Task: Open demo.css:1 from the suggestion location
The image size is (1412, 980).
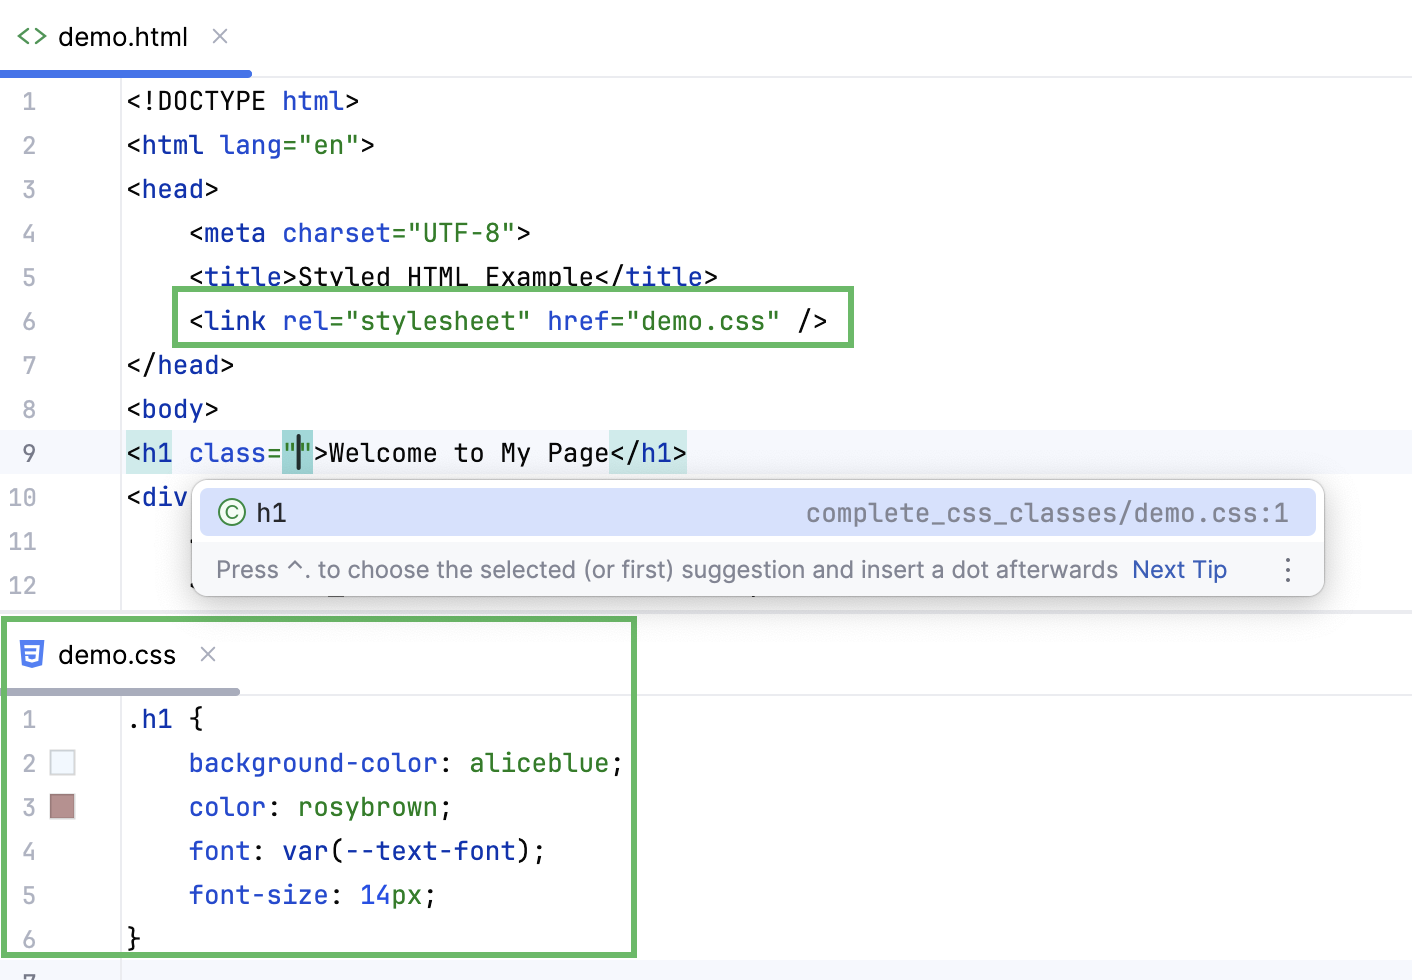Action: 1062,512
